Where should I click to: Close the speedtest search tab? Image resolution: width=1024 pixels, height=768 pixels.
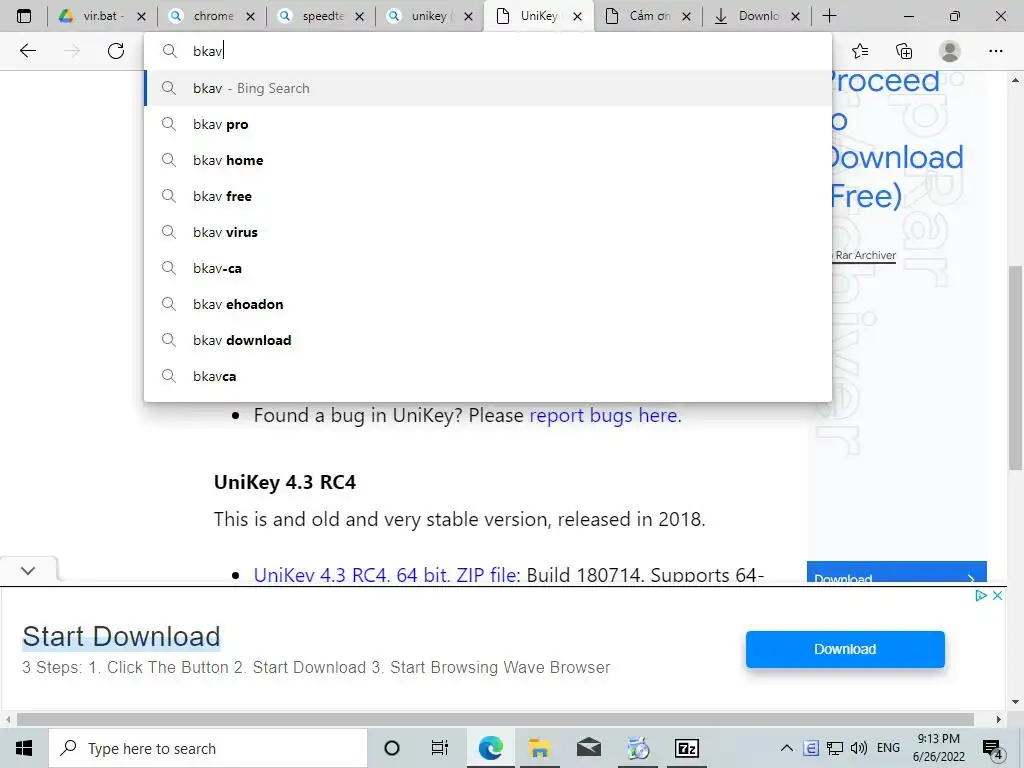pyautogui.click(x=359, y=17)
